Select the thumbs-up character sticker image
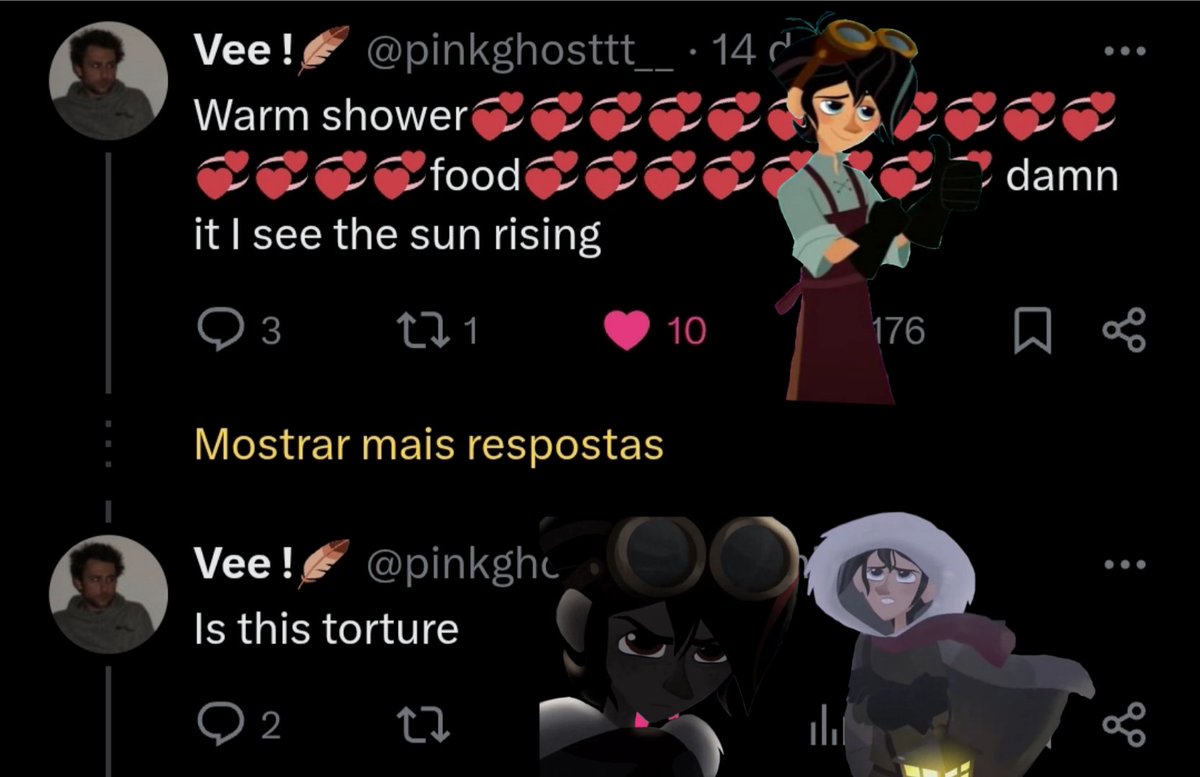Screen dimensions: 1200x777 (862, 213)
